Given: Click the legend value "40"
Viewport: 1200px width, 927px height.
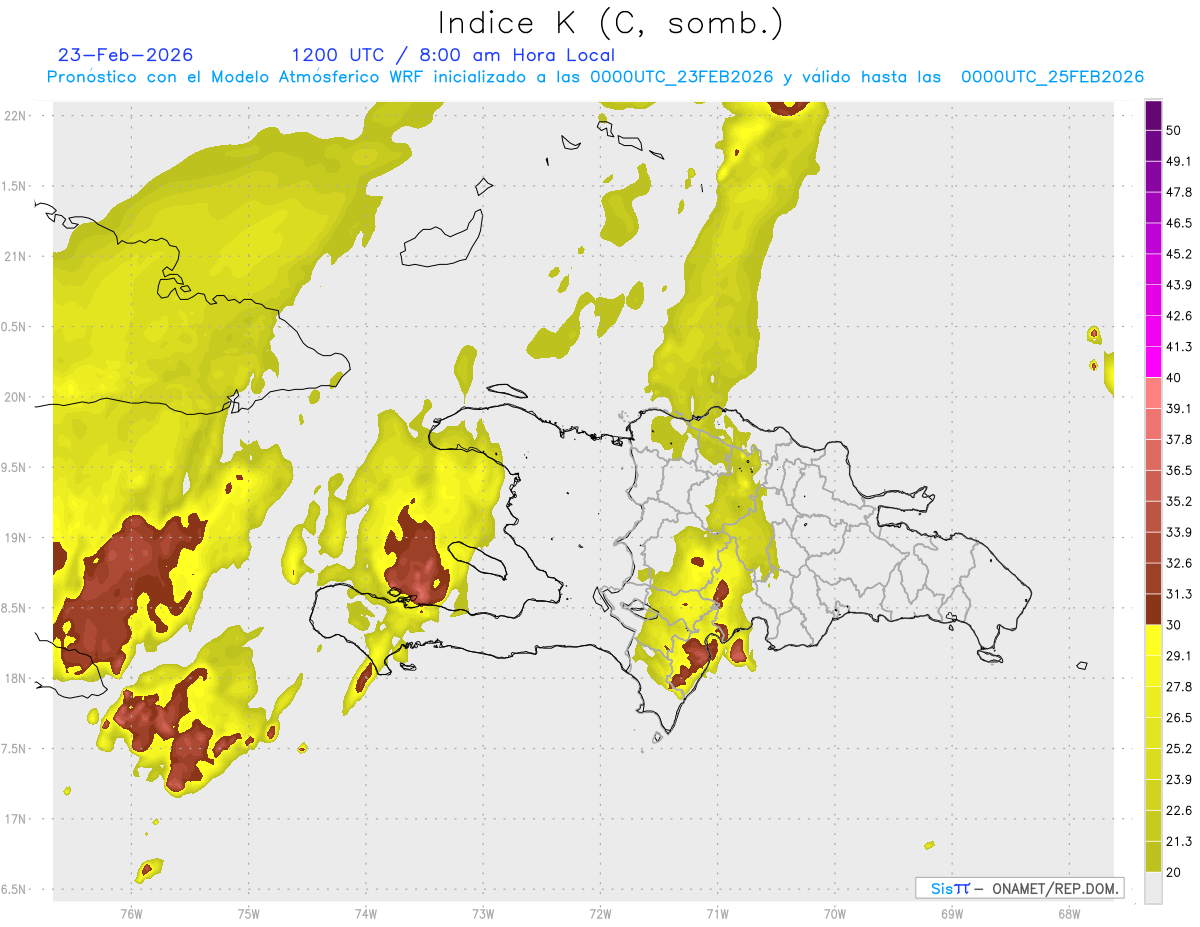Looking at the screenshot, I should 1174,378.
